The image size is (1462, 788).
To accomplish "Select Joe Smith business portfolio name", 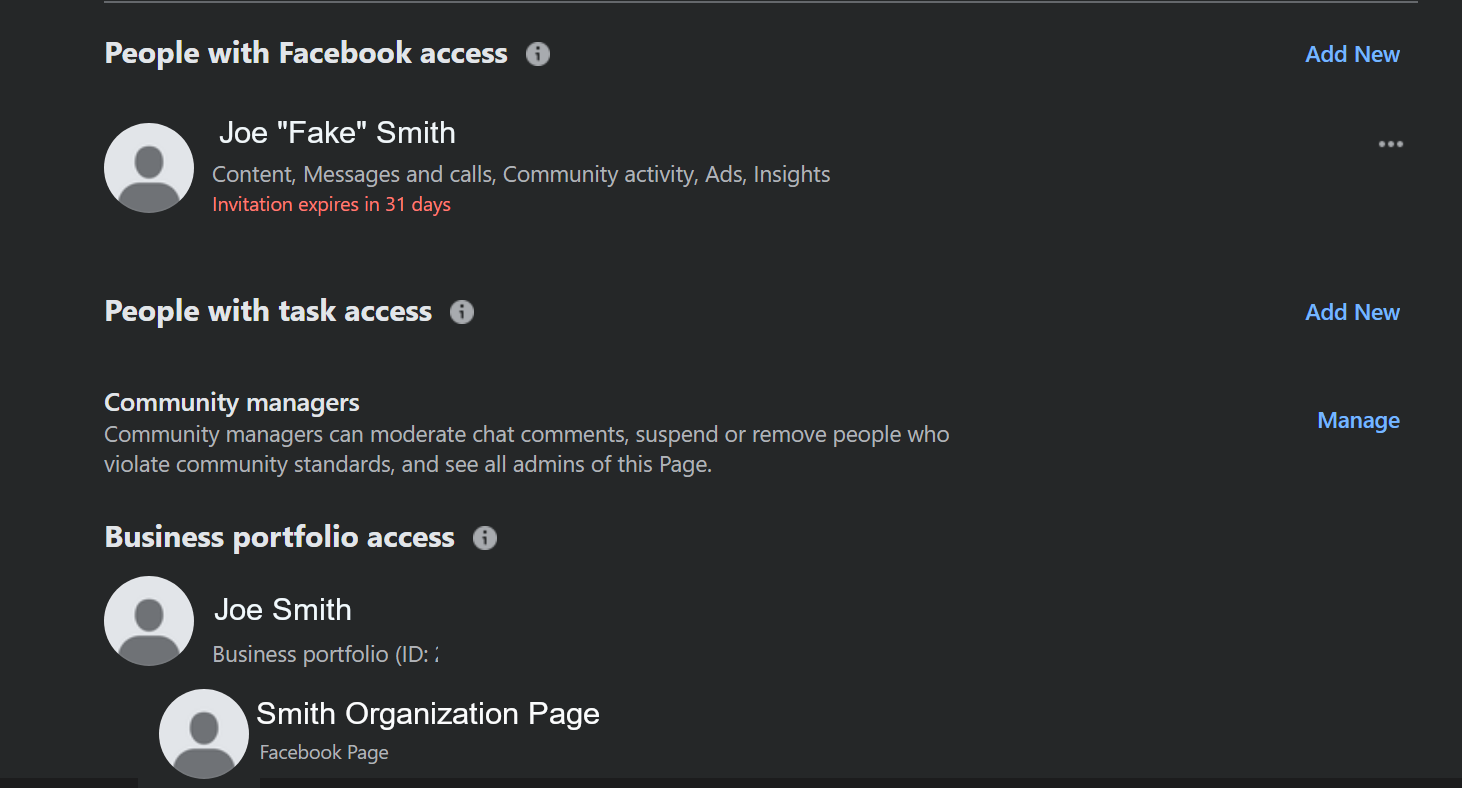I will coord(283,610).
